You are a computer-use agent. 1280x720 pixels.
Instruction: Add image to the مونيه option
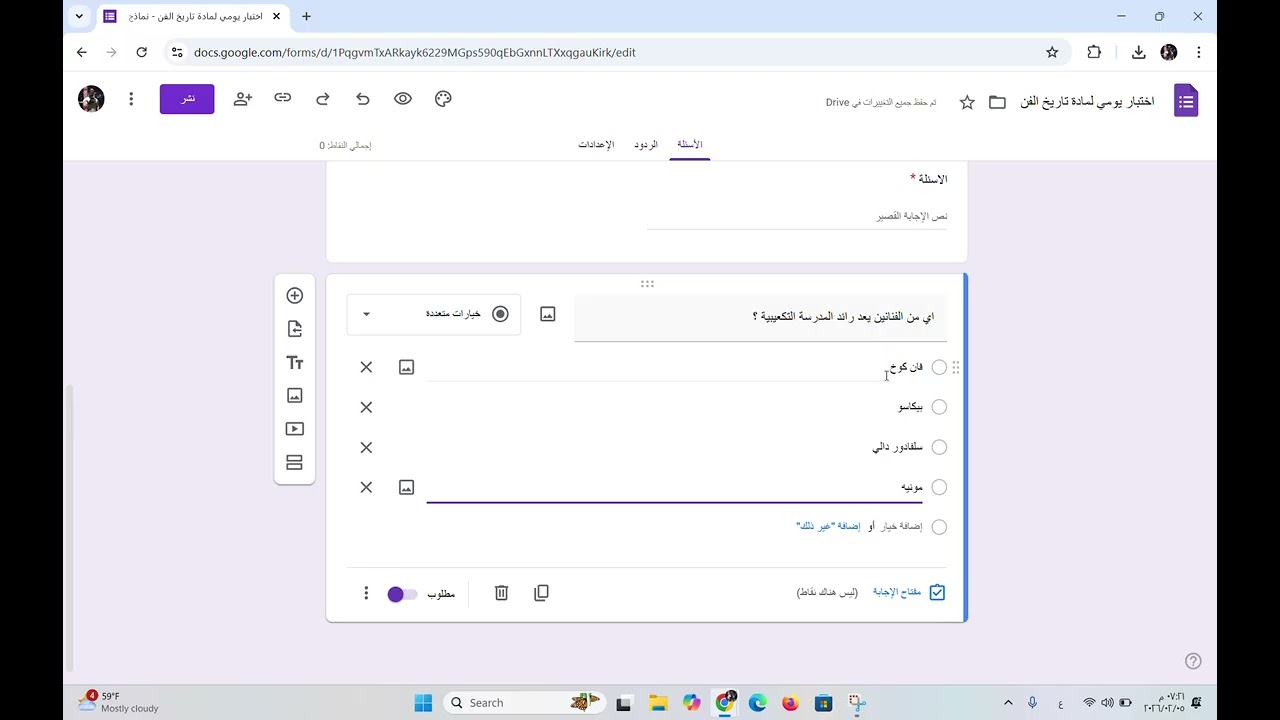406,487
